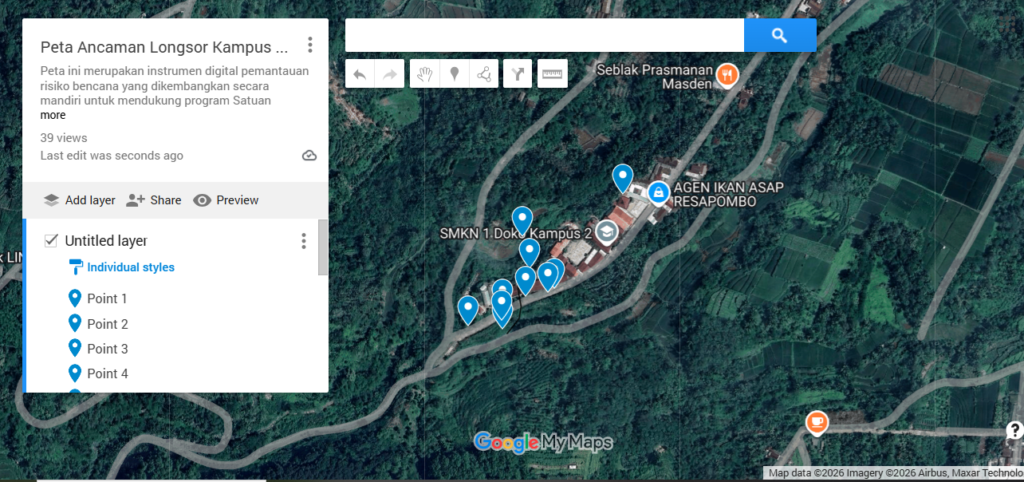Click inside the map search field
Screen dimensions: 1024x482
coord(544,35)
